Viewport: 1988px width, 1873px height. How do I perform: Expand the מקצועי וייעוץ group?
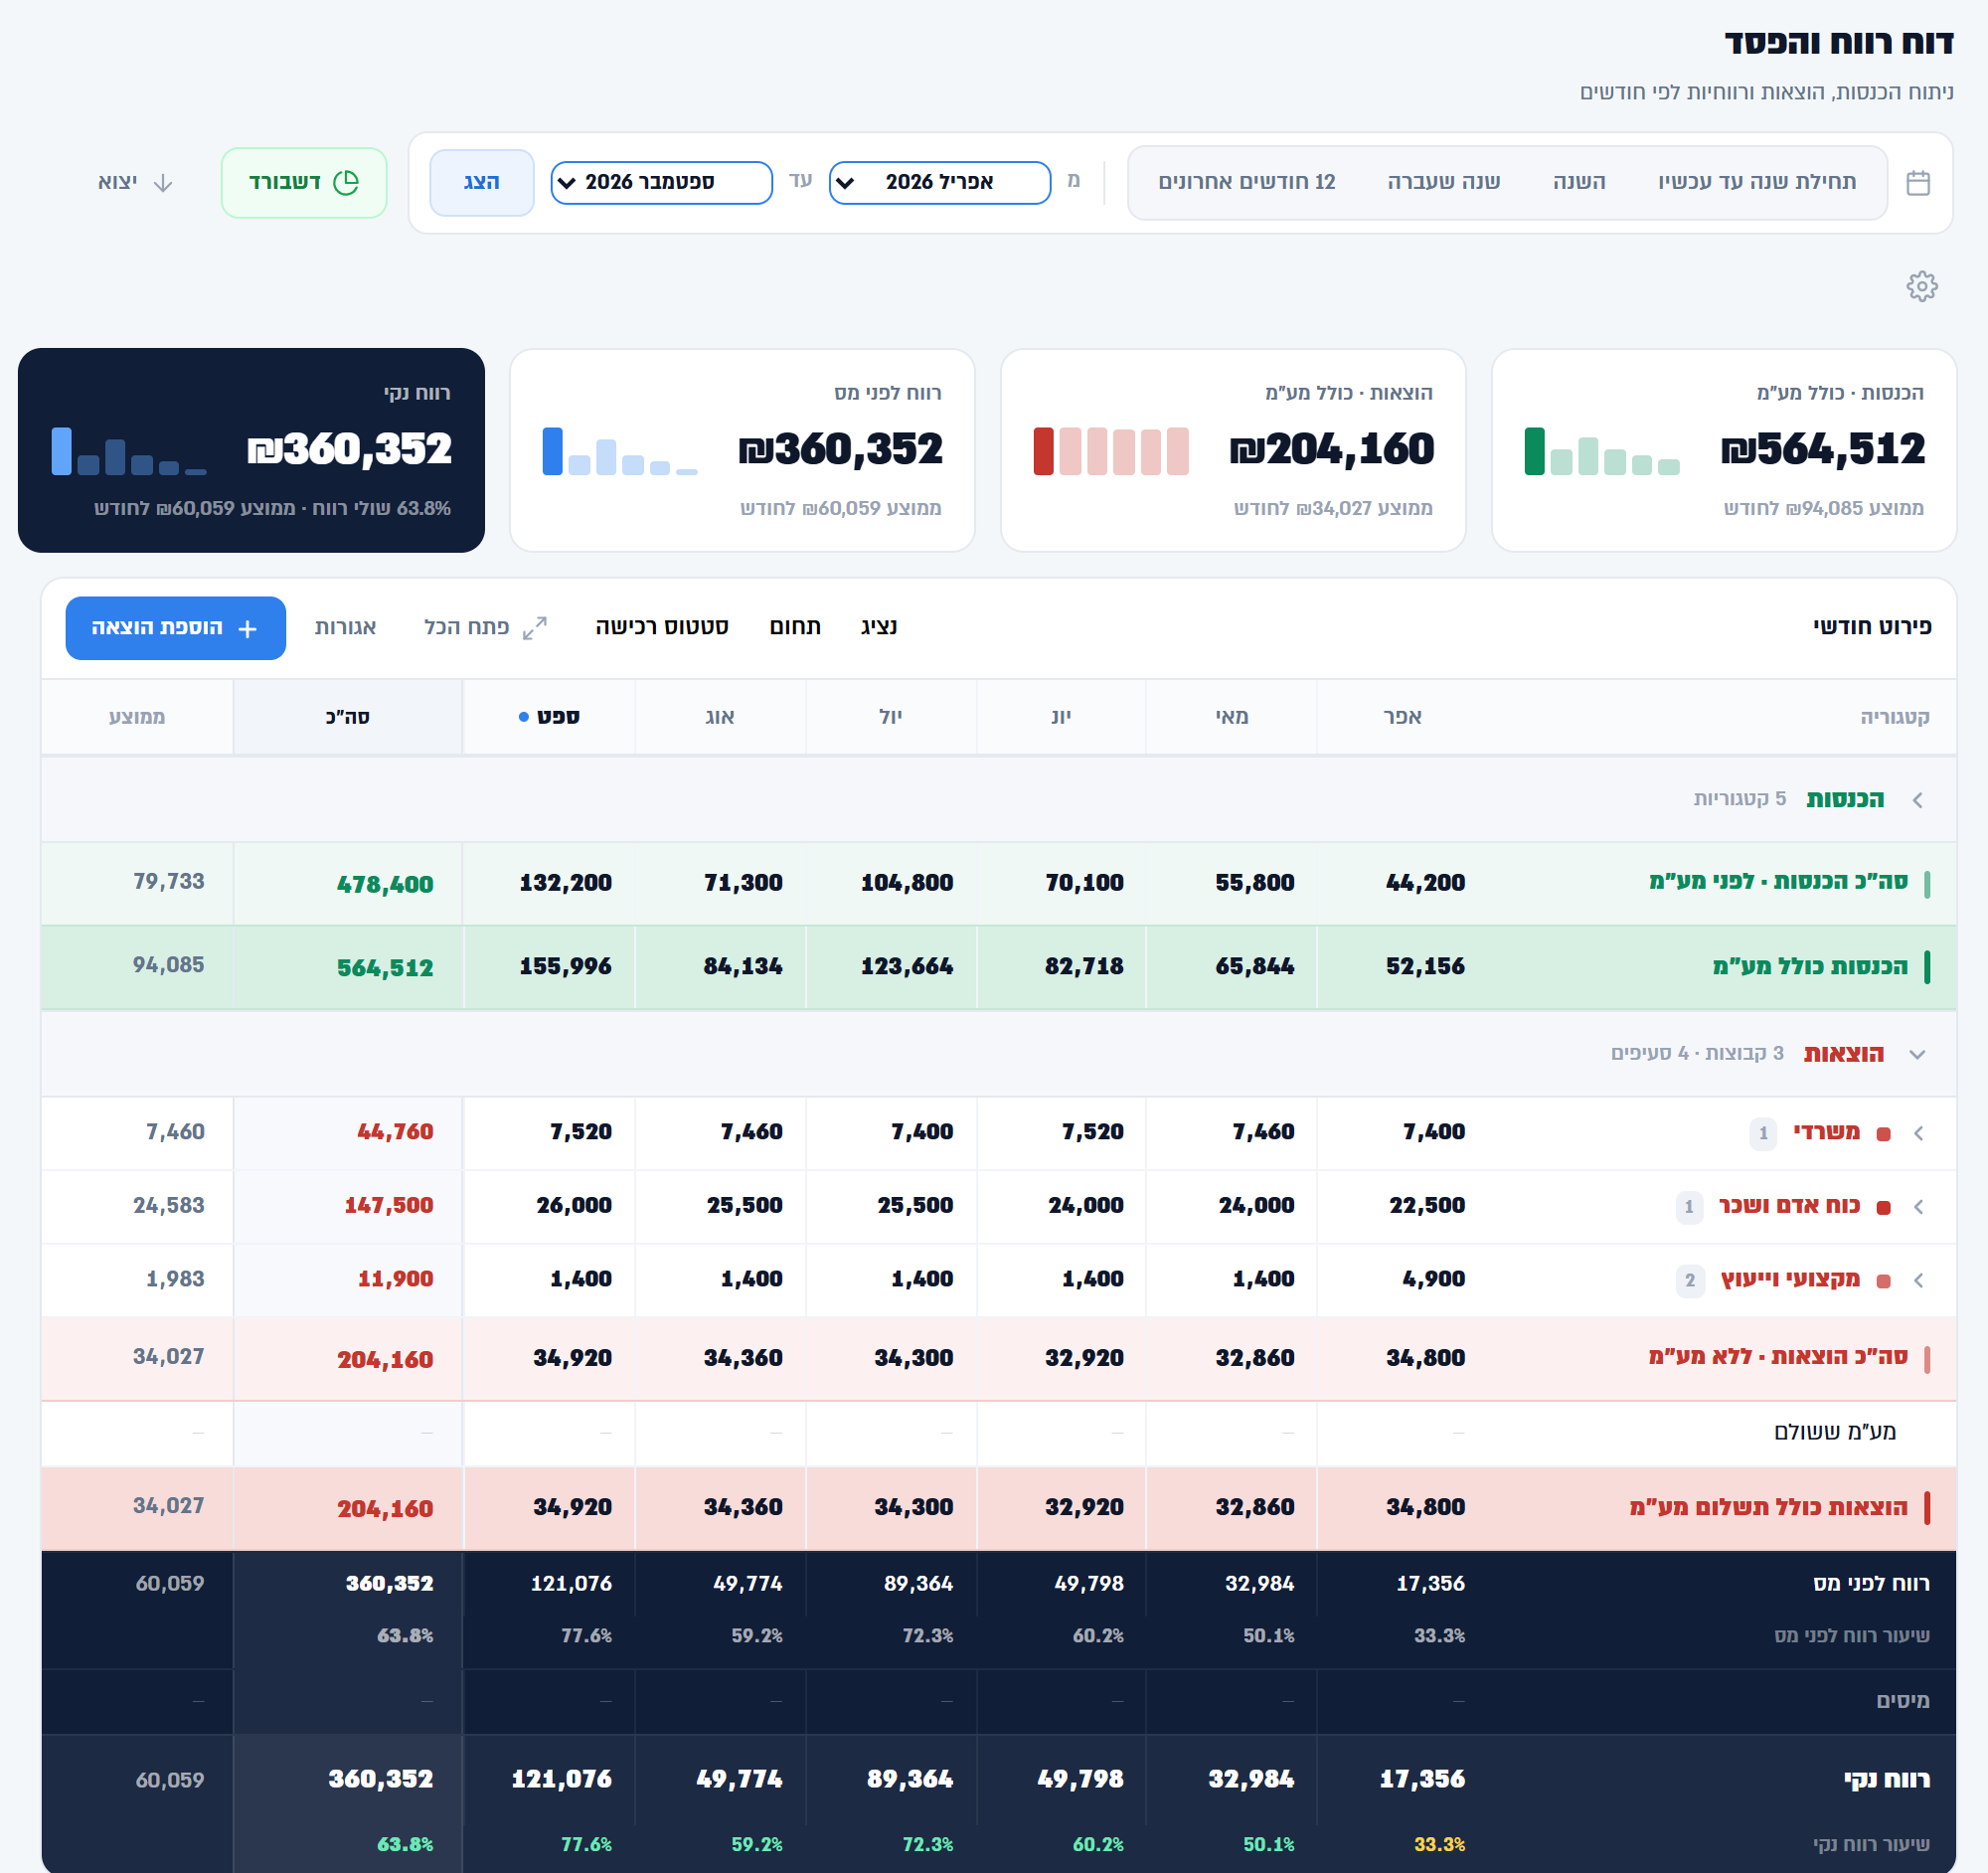(1918, 1280)
